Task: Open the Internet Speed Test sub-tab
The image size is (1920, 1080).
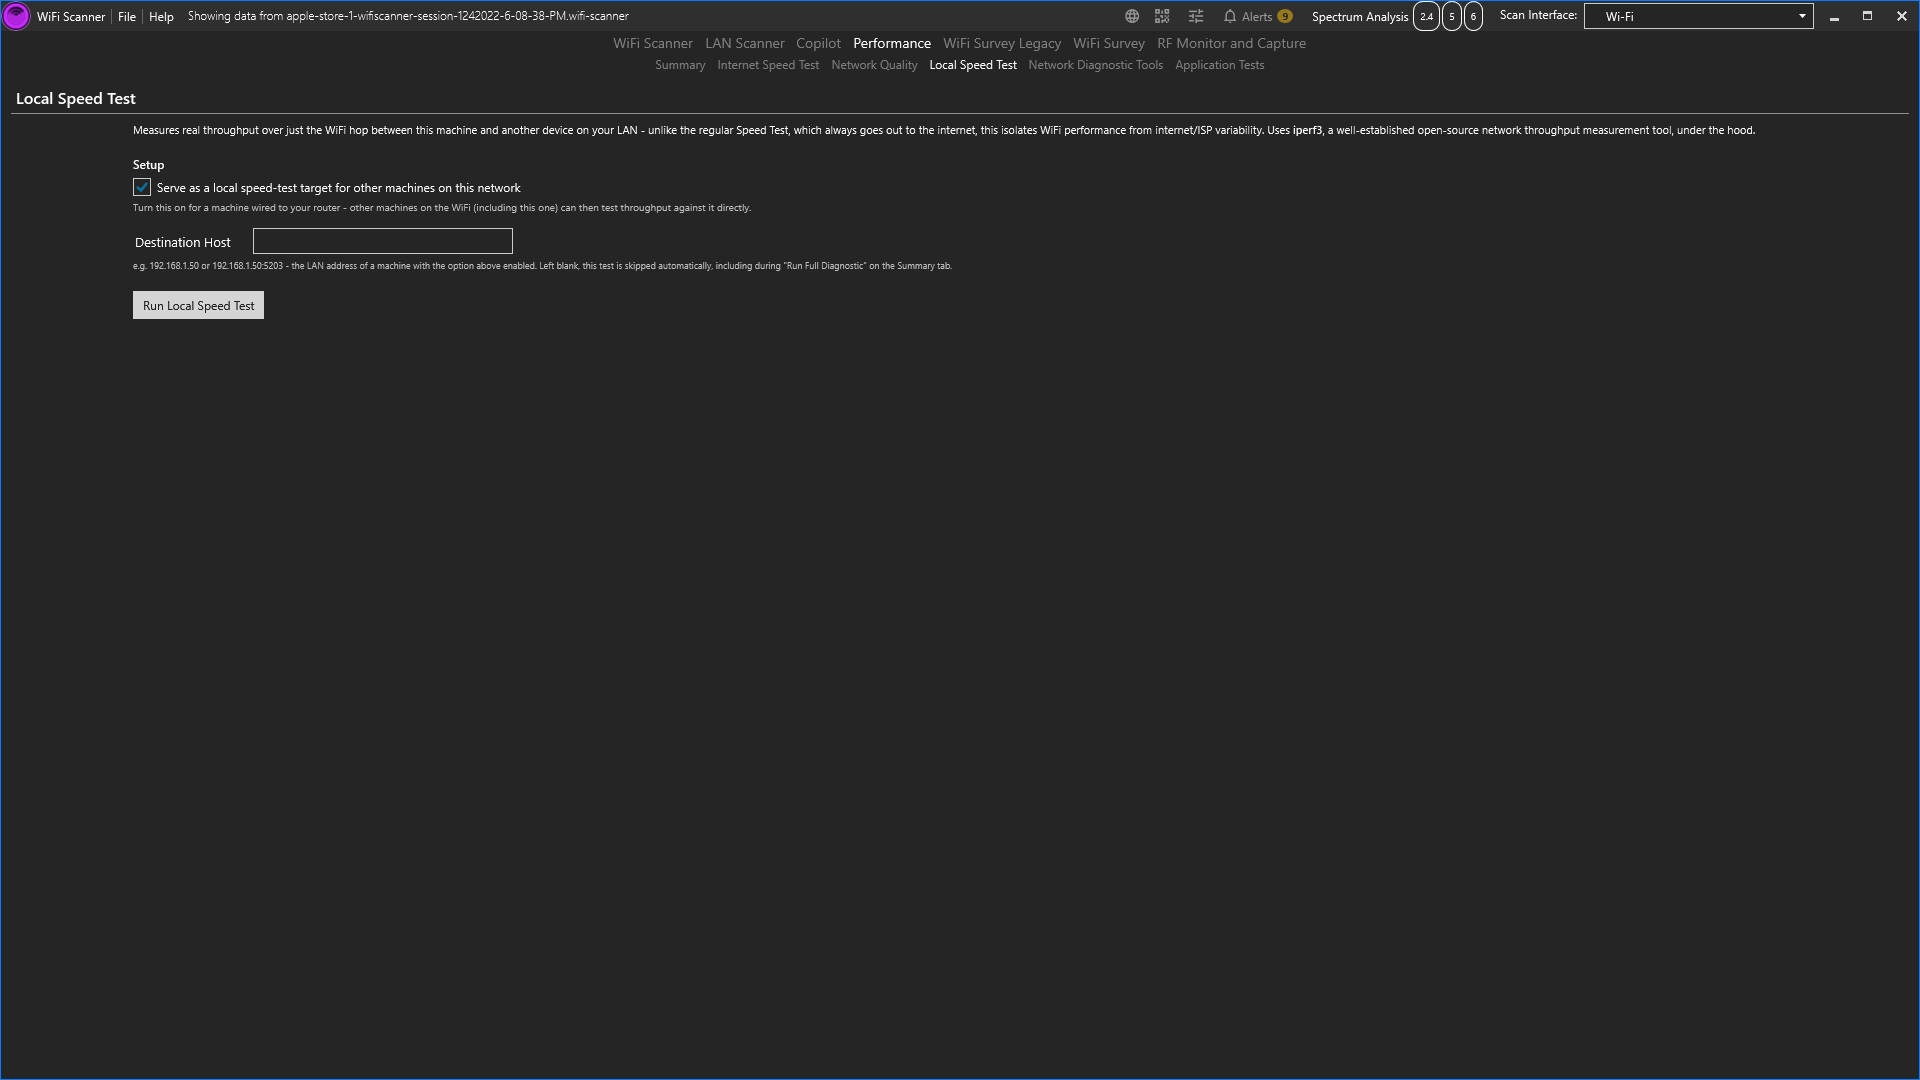Action: point(768,65)
